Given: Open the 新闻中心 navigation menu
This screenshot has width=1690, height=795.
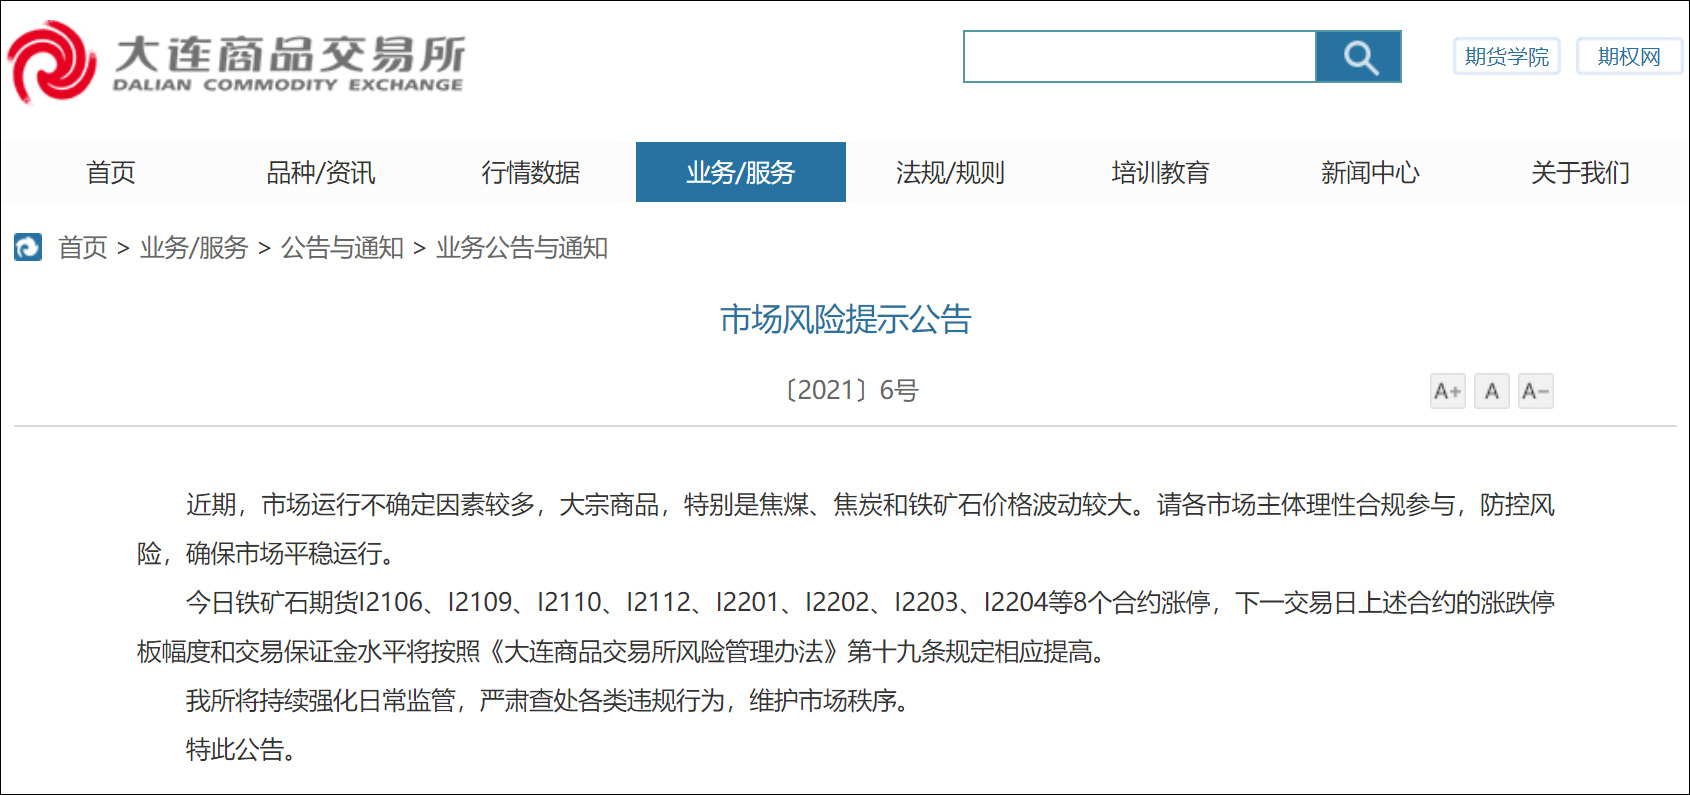Looking at the screenshot, I should [1371, 172].
